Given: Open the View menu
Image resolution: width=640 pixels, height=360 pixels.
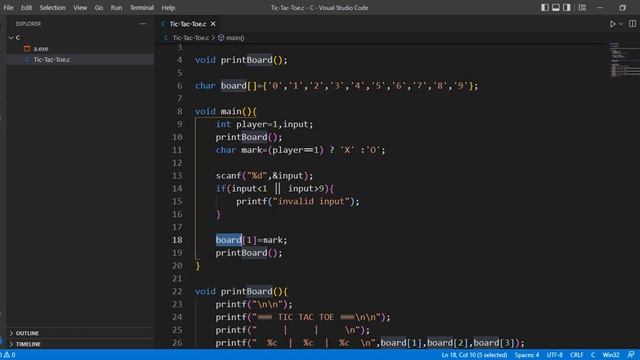Looking at the screenshot, I should tap(80, 8).
